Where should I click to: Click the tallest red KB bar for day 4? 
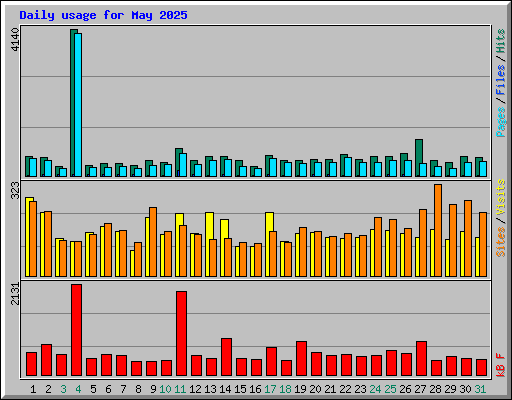pos(76,330)
